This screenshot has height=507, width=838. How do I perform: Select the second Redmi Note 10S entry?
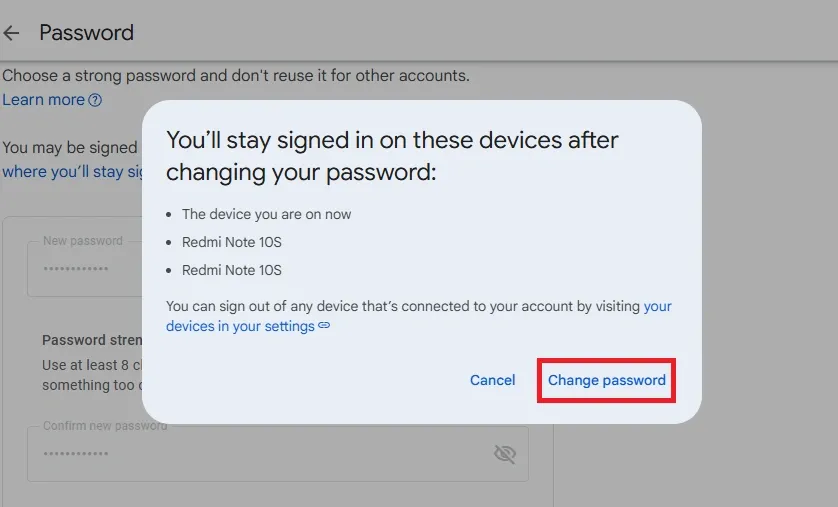tap(231, 270)
